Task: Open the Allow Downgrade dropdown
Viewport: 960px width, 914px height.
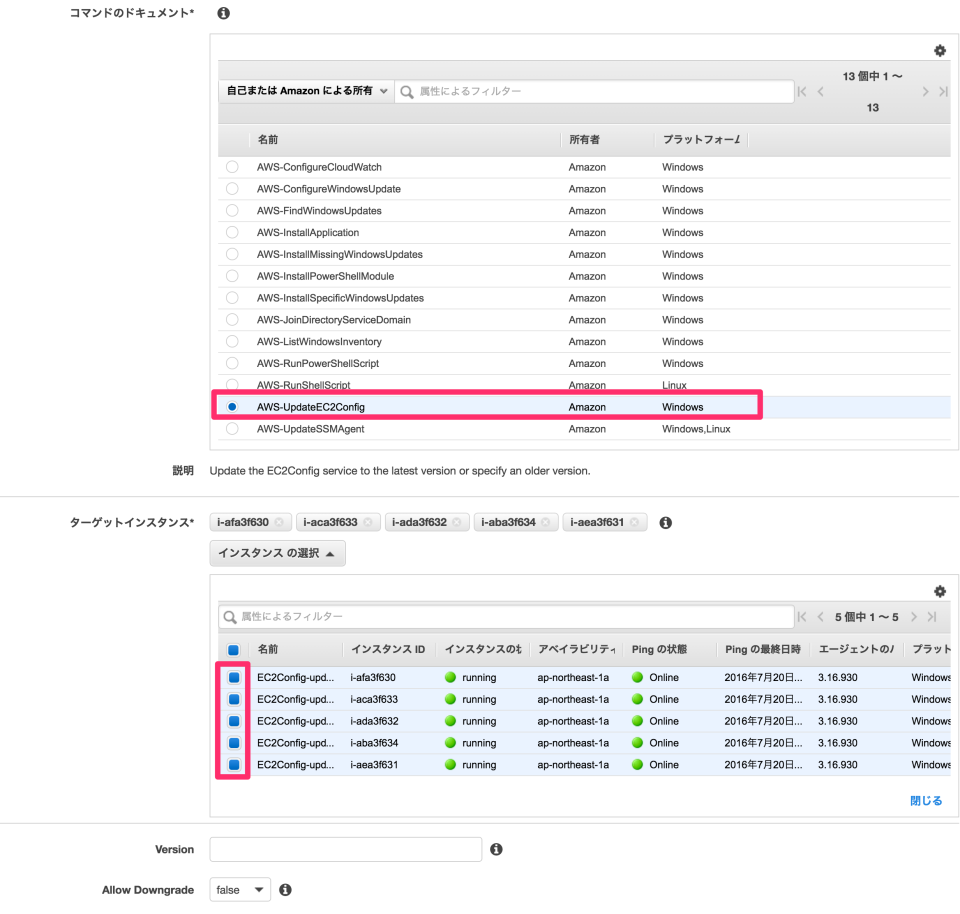Action: tap(239, 889)
